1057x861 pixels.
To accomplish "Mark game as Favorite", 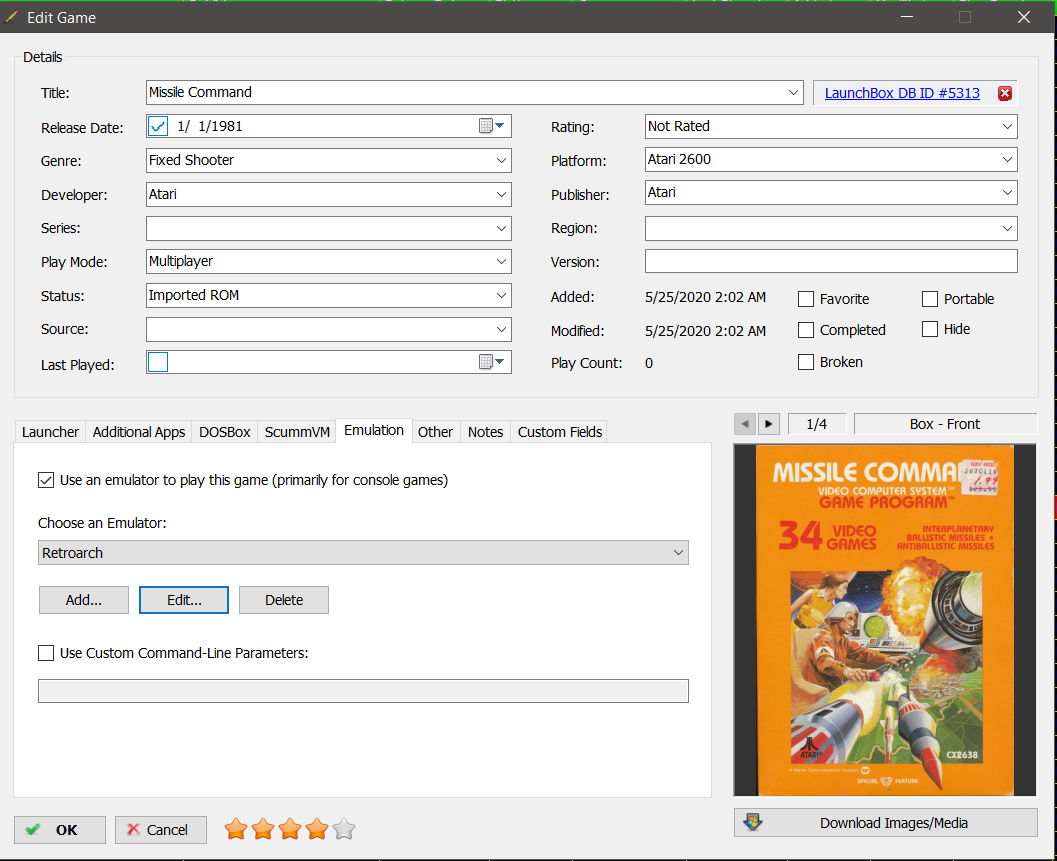I will (806, 299).
